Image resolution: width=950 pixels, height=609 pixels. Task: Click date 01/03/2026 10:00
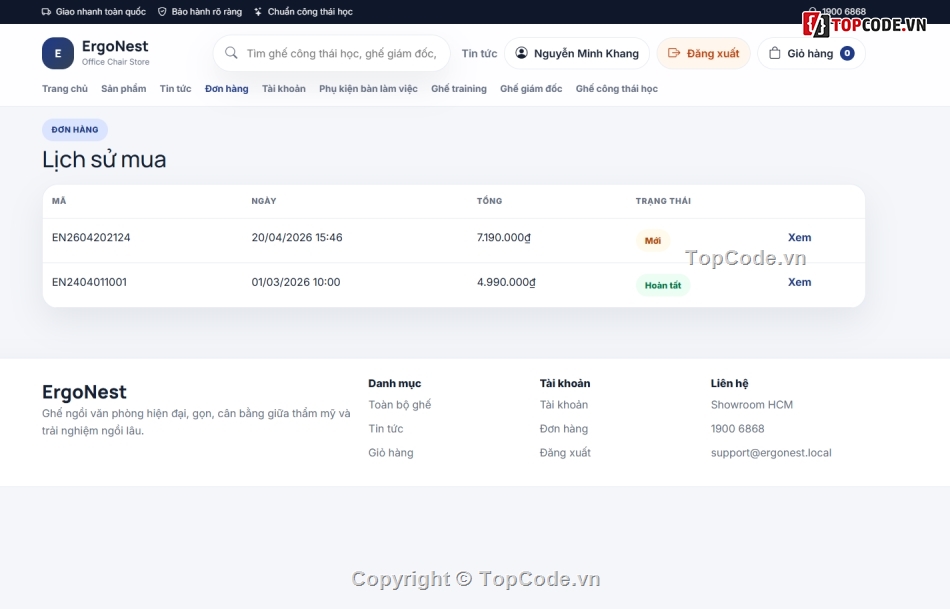(296, 282)
